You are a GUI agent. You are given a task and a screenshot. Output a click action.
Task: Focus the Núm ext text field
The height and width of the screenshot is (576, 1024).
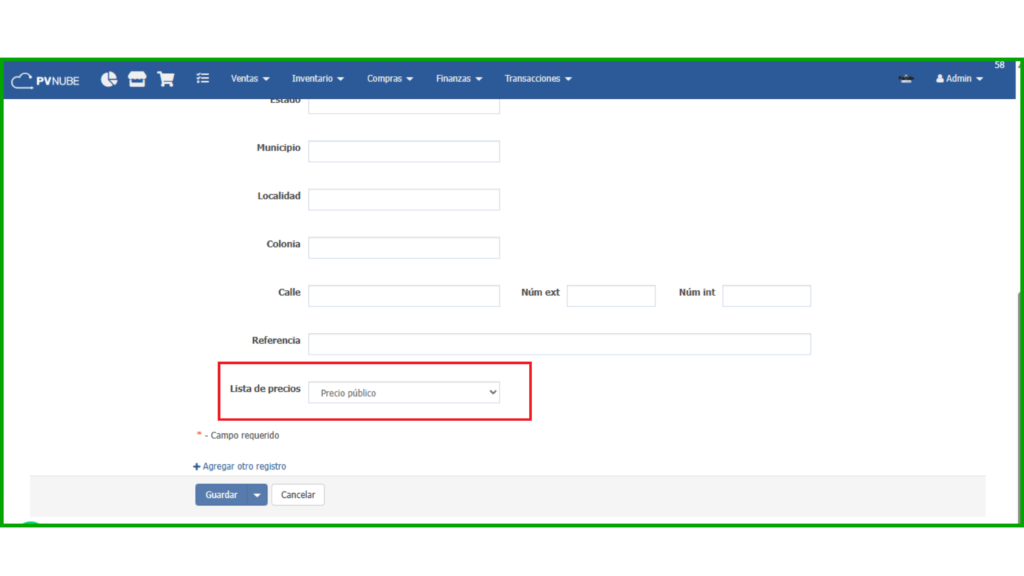click(x=611, y=296)
